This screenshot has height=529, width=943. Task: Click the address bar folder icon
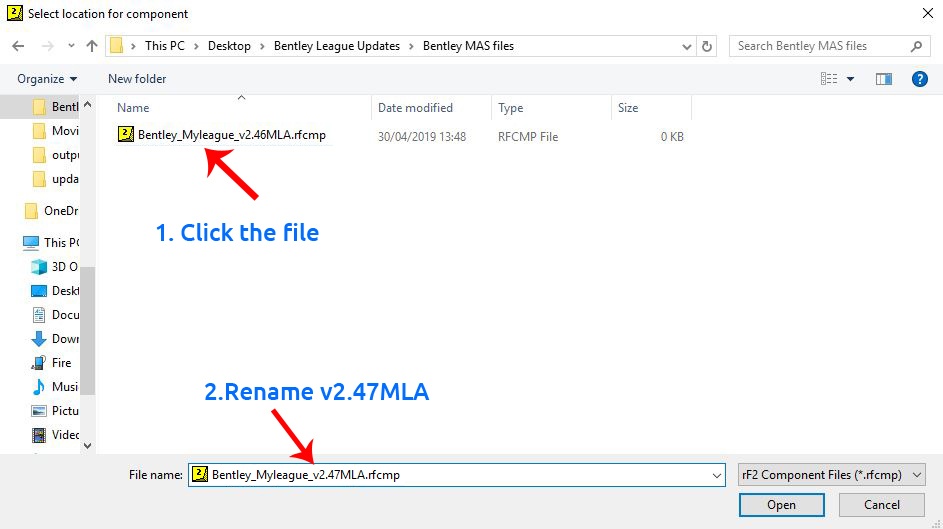click(117, 46)
